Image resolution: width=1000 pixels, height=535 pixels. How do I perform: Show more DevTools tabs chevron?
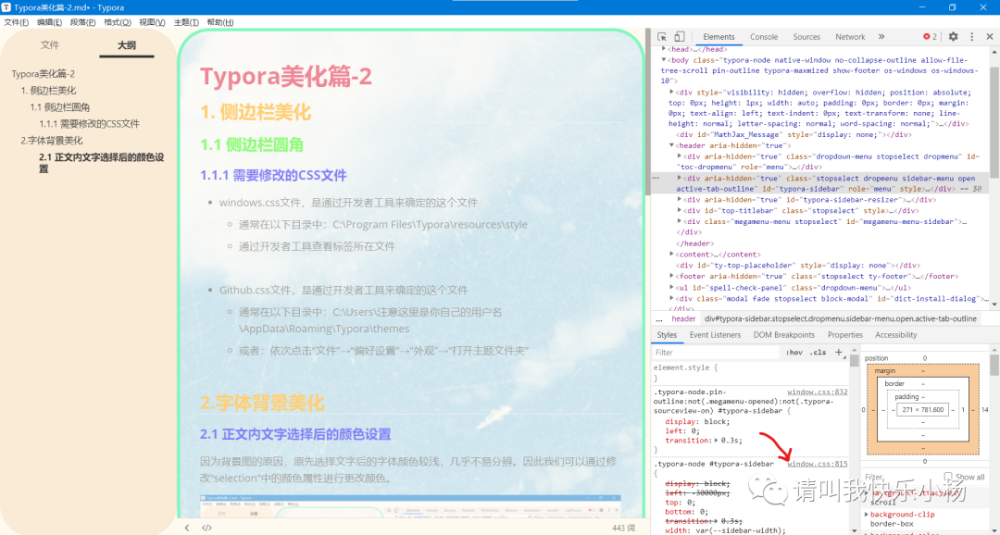click(x=881, y=37)
